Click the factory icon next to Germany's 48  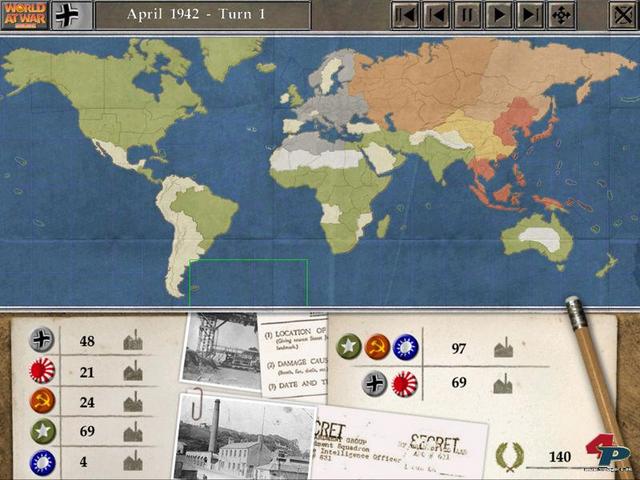pyautogui.click(x=133, y=342)
